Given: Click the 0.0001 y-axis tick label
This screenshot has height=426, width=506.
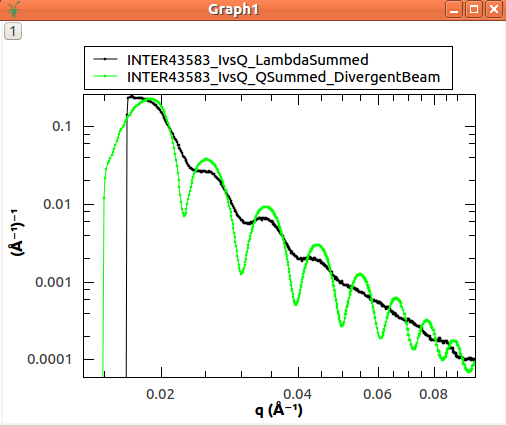Looking at the screenshot, I should pos(49,359).
